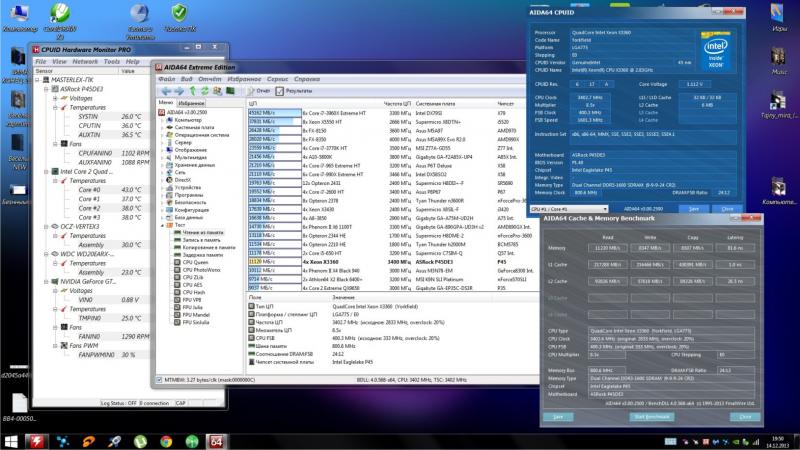Toggle the AIDA64 status bar checkbox
Image resolution: width=800 pixels, height=450 pixels.
(159, 380)
